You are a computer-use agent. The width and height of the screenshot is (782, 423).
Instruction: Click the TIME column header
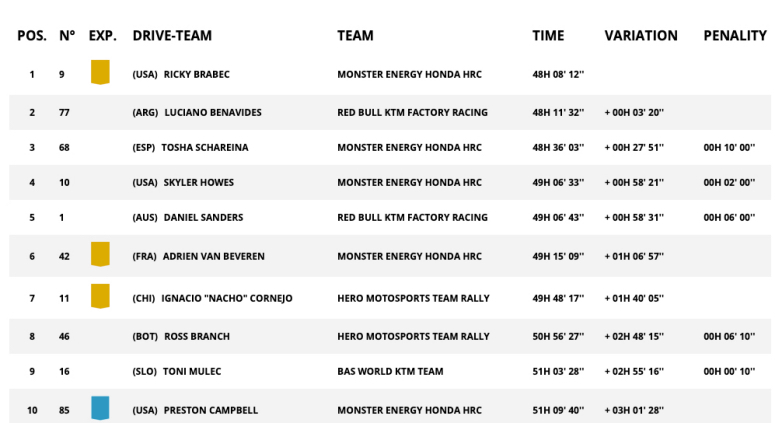point(548,36)
